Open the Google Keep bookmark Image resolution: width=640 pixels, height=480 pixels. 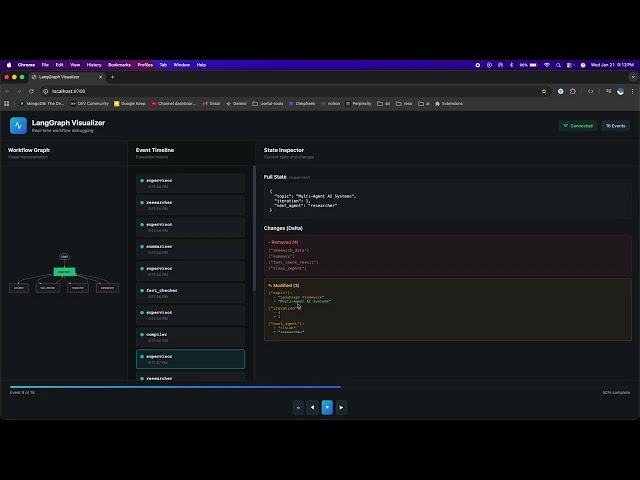point(130,104)
